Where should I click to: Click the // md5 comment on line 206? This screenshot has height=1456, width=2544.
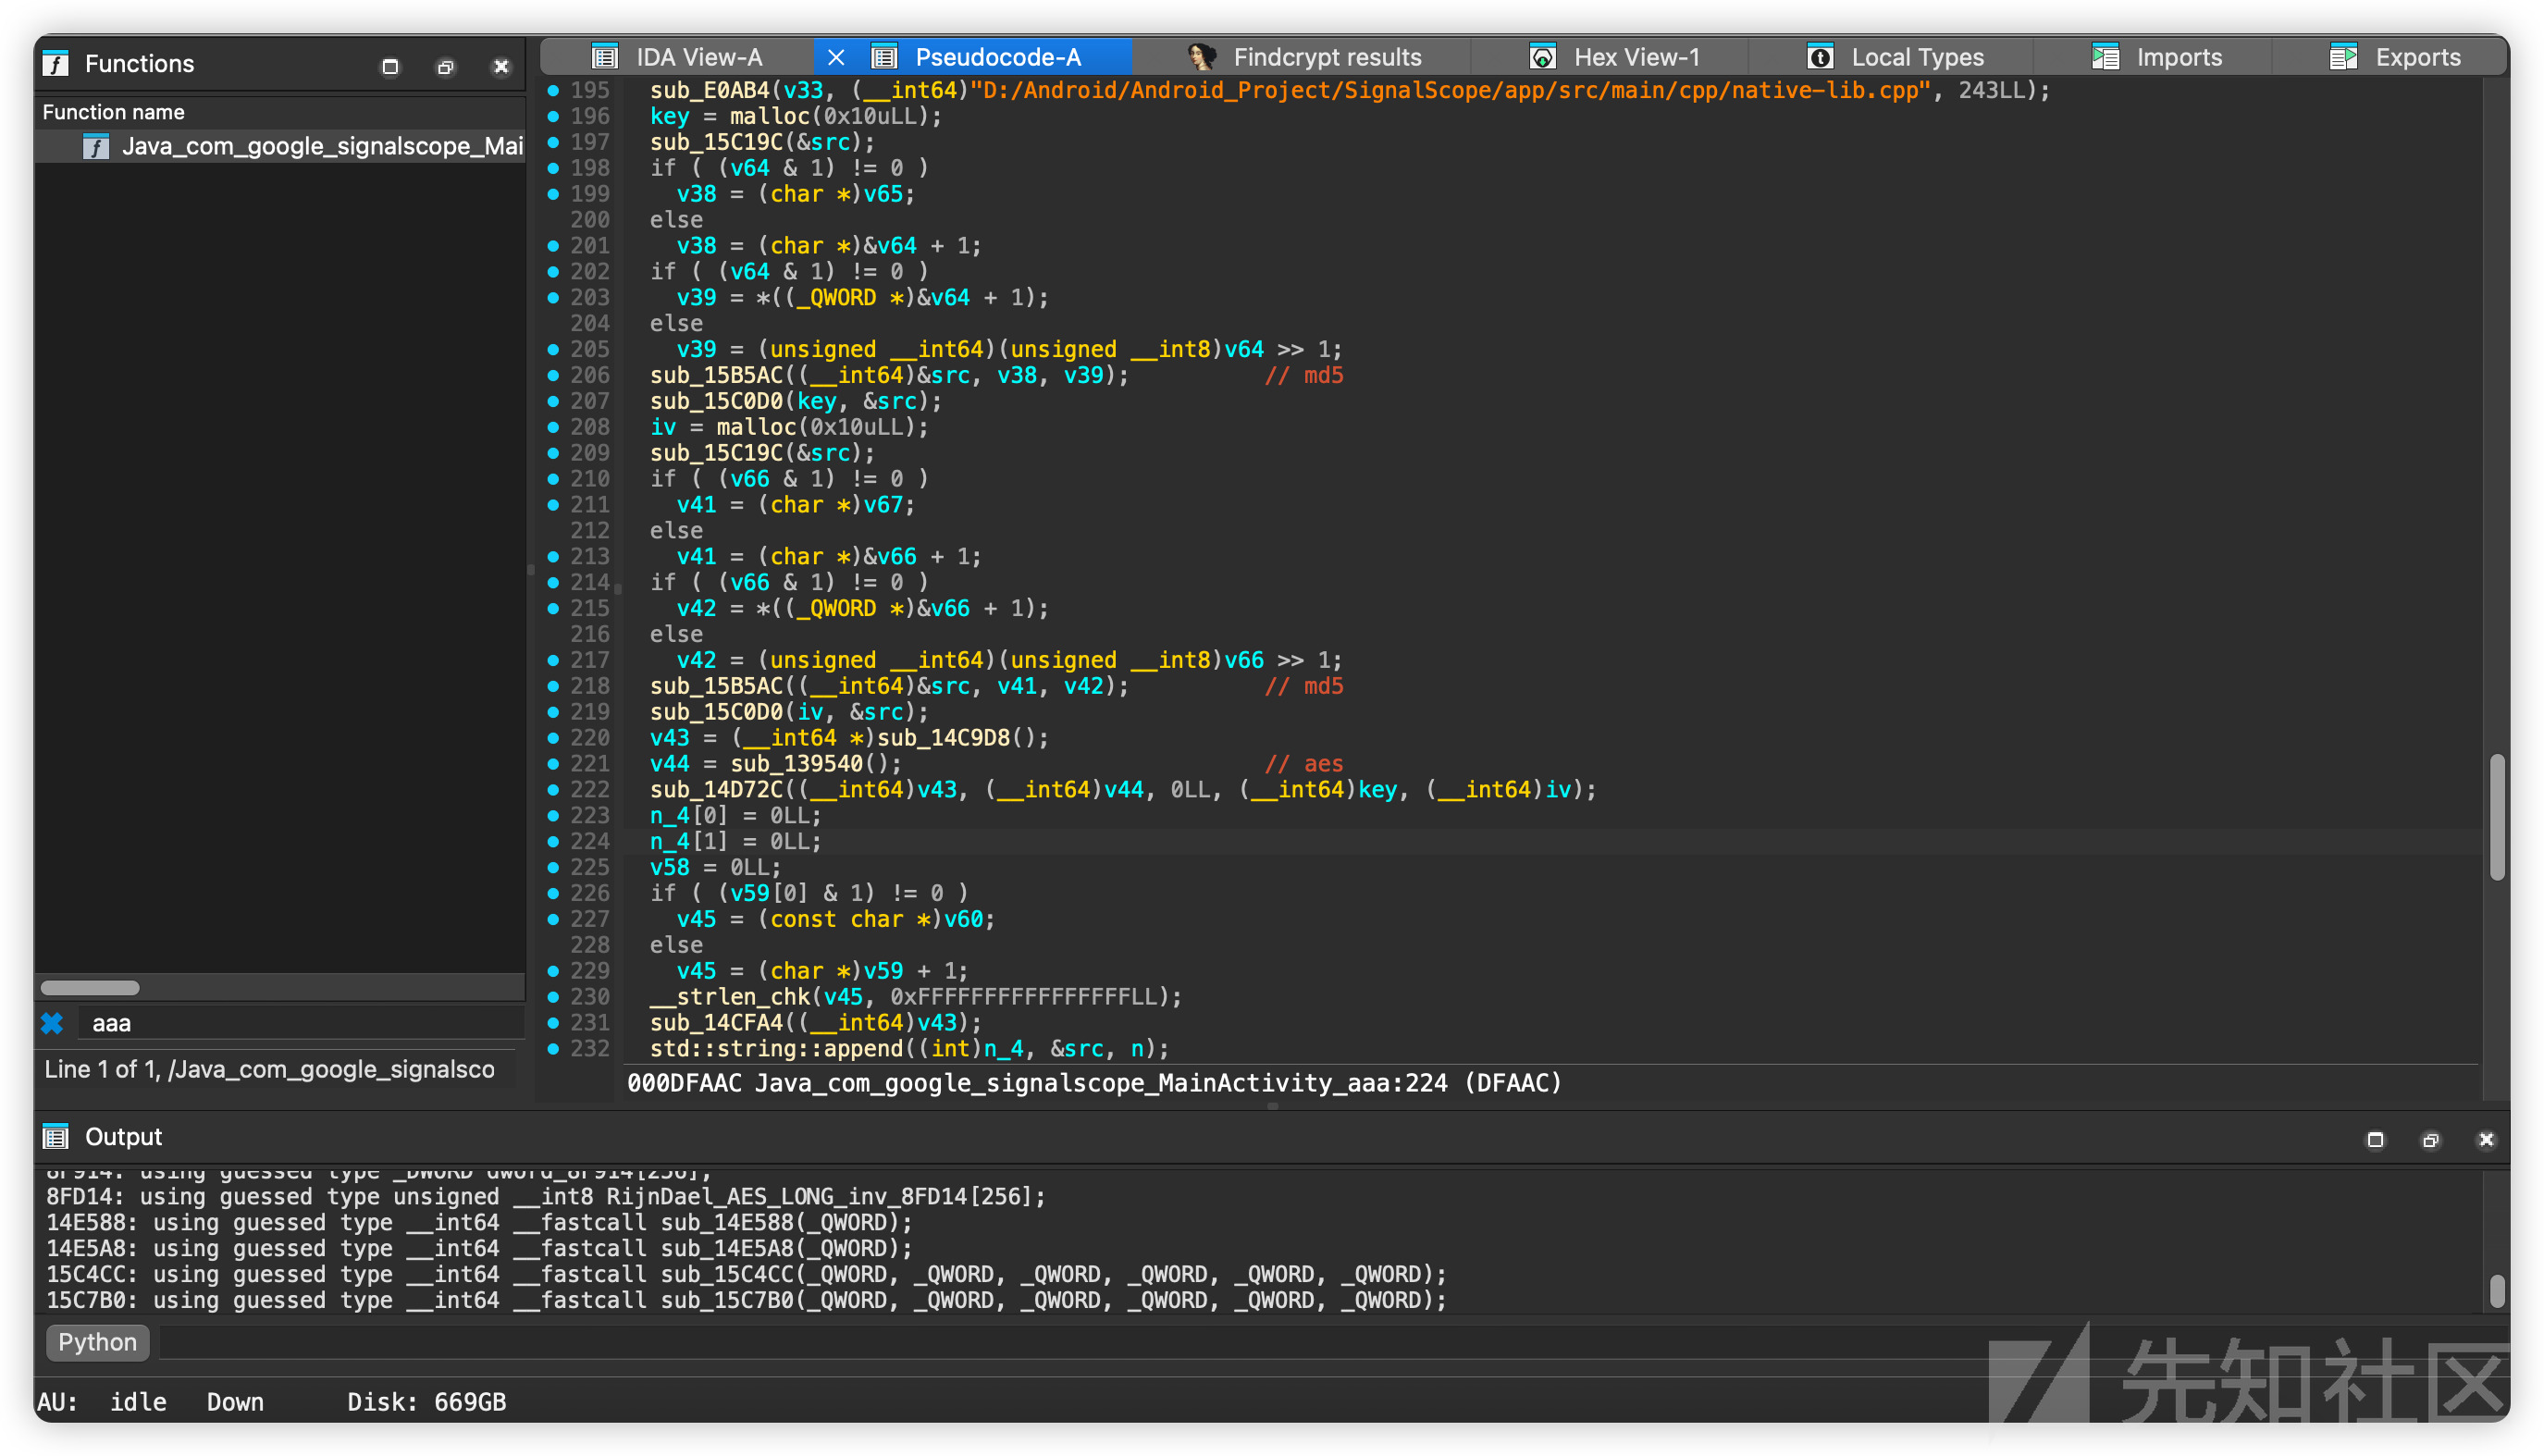click(x=1303, y=375)
